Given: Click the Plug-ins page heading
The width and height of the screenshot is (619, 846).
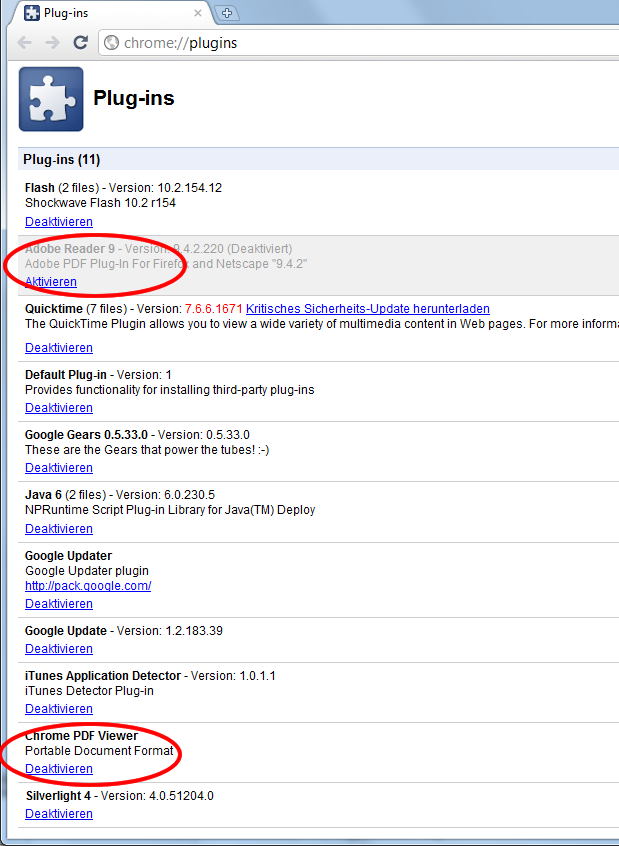Looking at the screenshot, I should [134, 98].
